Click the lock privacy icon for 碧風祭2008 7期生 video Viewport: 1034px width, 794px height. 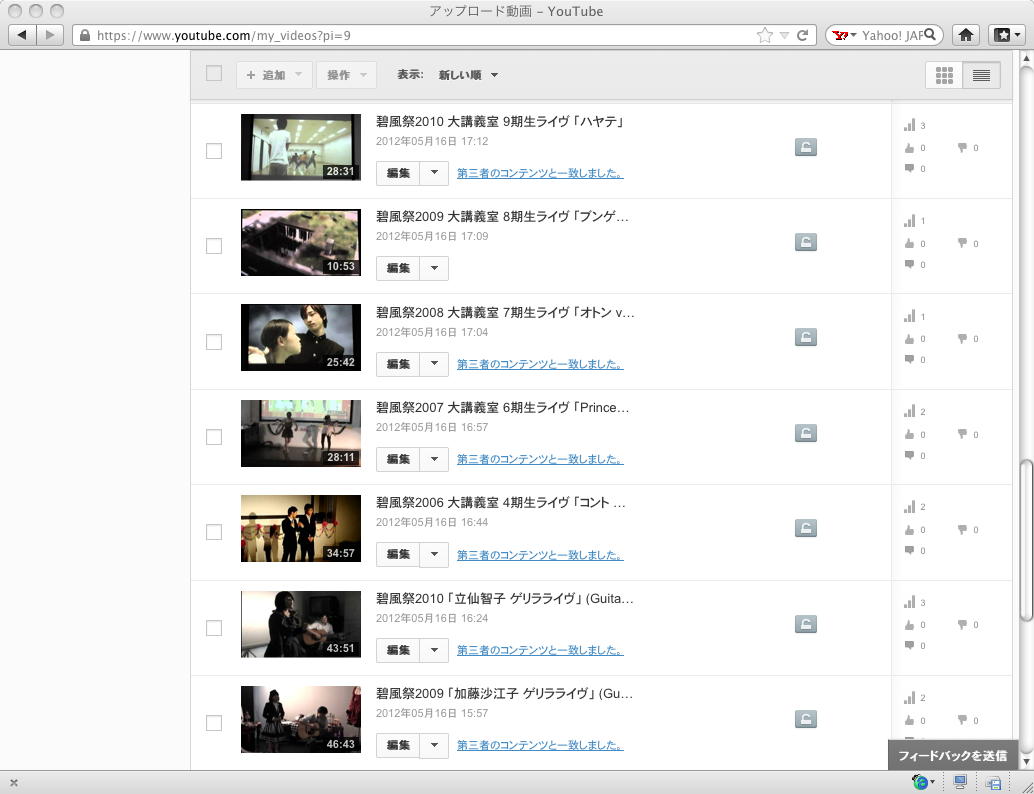click(805, 338)
